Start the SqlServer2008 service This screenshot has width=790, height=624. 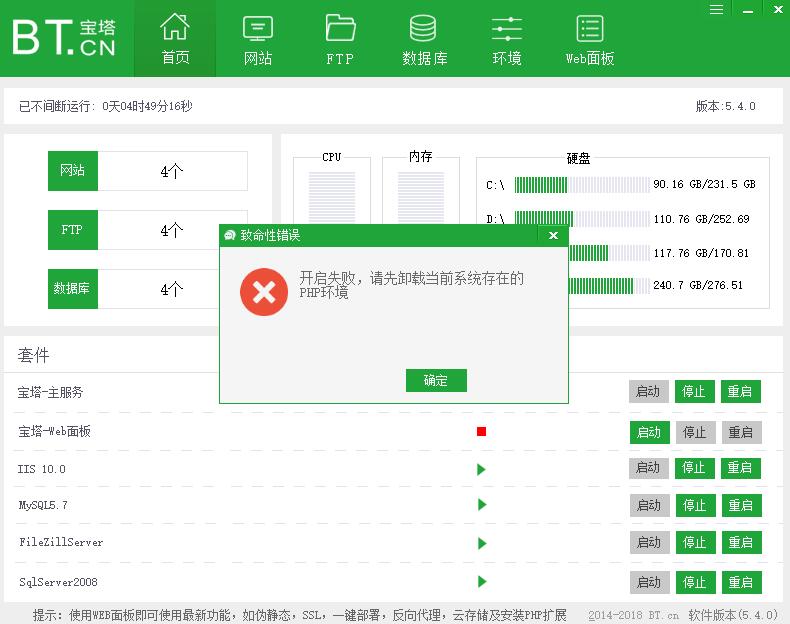649,583
